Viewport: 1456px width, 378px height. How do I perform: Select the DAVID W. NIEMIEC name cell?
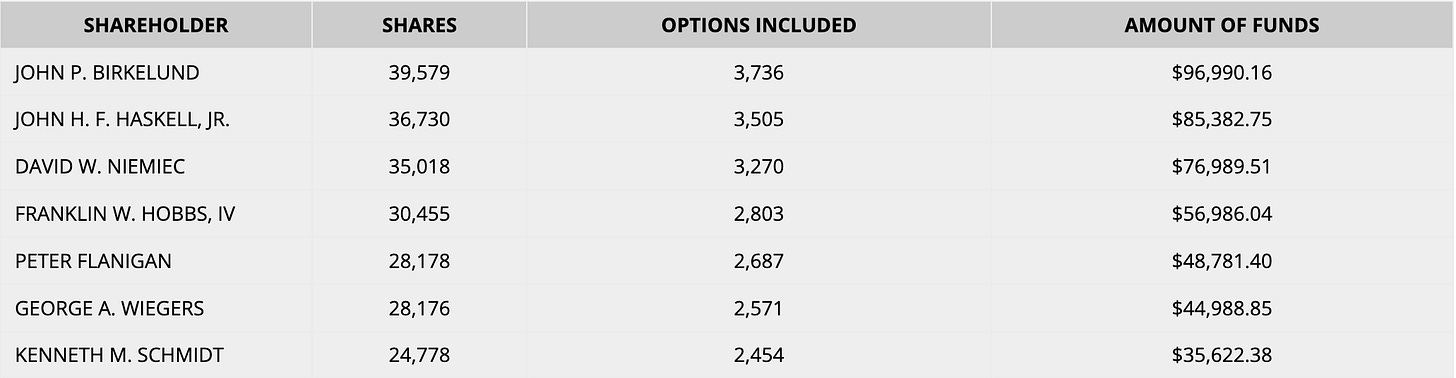[156, 167]
